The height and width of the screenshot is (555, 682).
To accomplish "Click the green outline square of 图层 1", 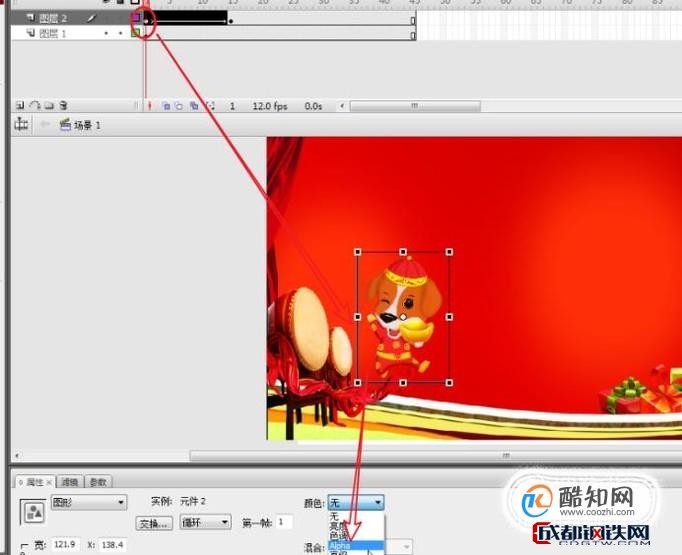I will 136,32.
